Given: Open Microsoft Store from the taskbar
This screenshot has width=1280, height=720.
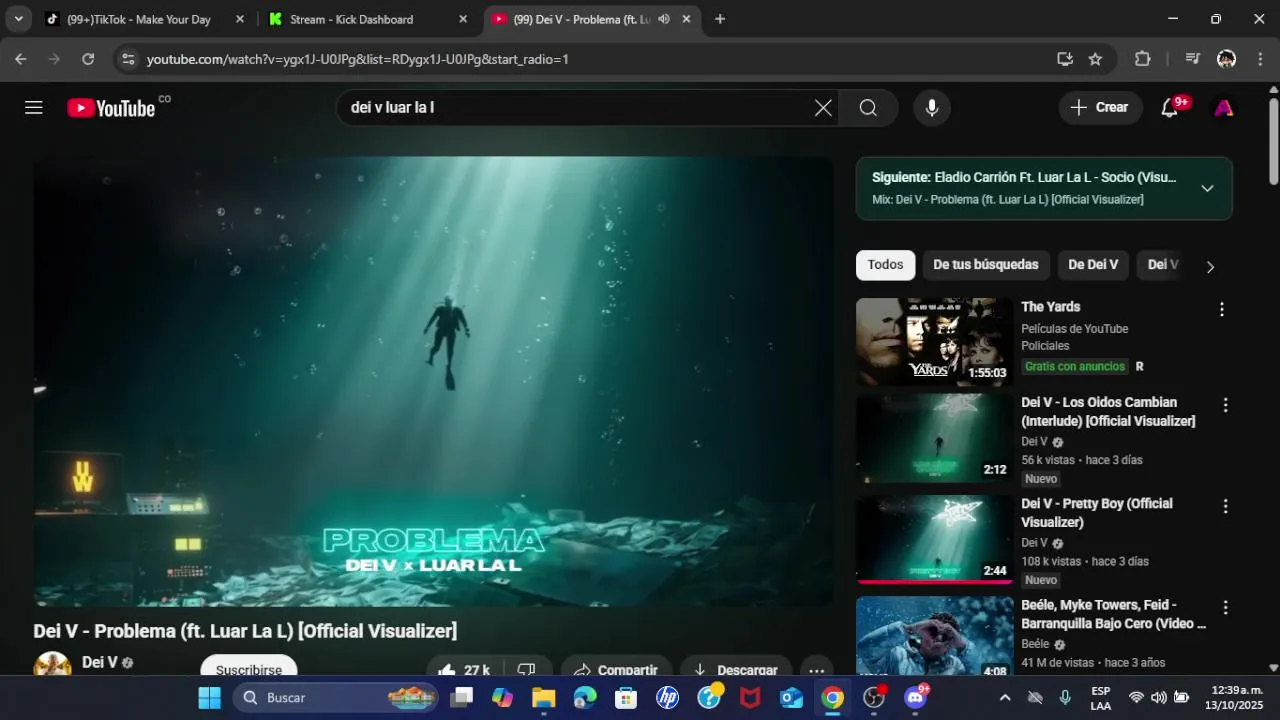Looking at the screenshot, I should (x=626, y=697).
